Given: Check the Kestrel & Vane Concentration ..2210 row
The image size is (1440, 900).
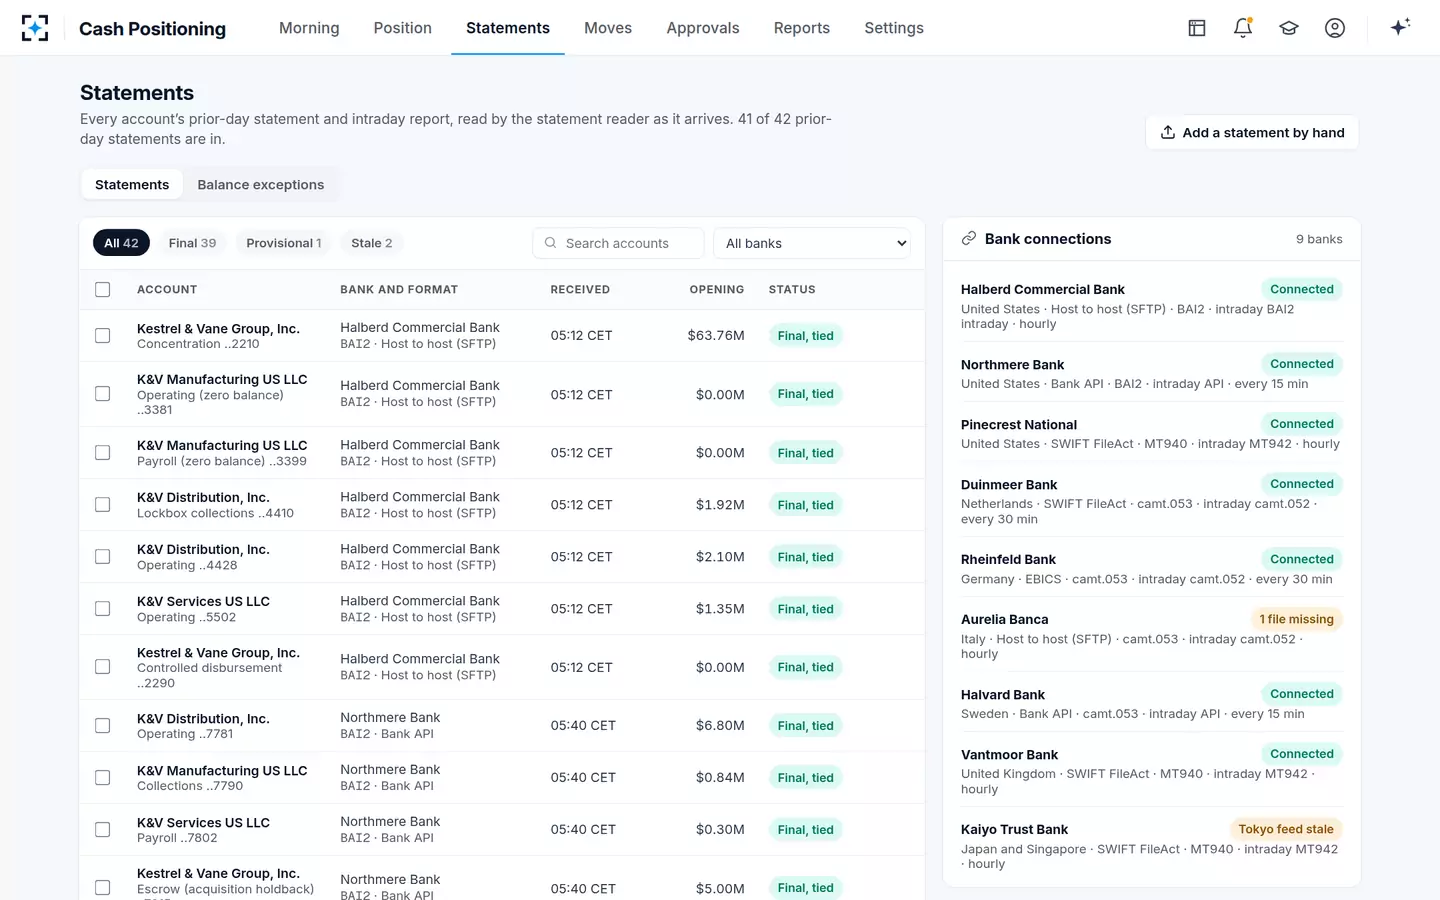Looking at the screenshot, I should tap(103, 336).
